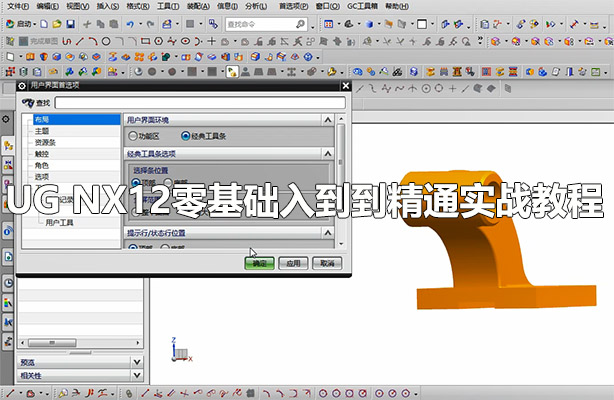The height and width of the screenshot is (400, 614).
Task: Select the 功能区 radio button
Action: [x=132, y=136]
